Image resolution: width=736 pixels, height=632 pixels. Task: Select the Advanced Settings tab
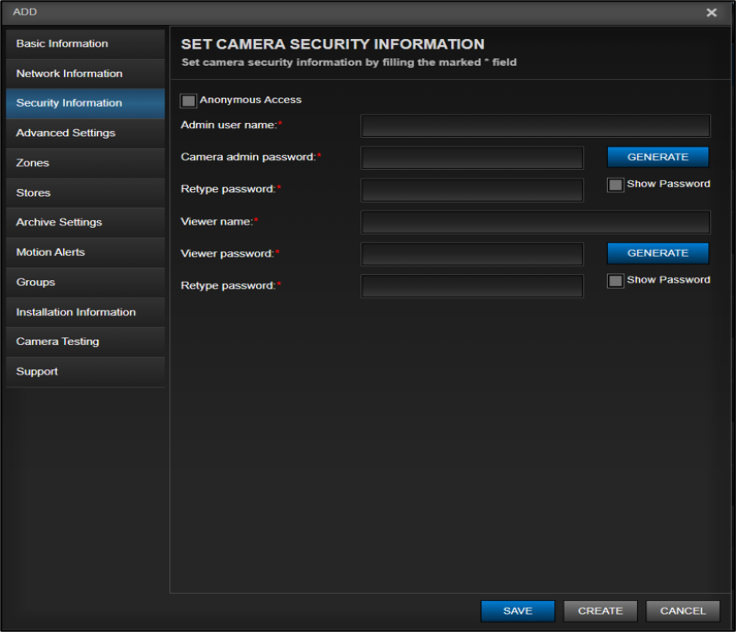[x=85, y=133]
